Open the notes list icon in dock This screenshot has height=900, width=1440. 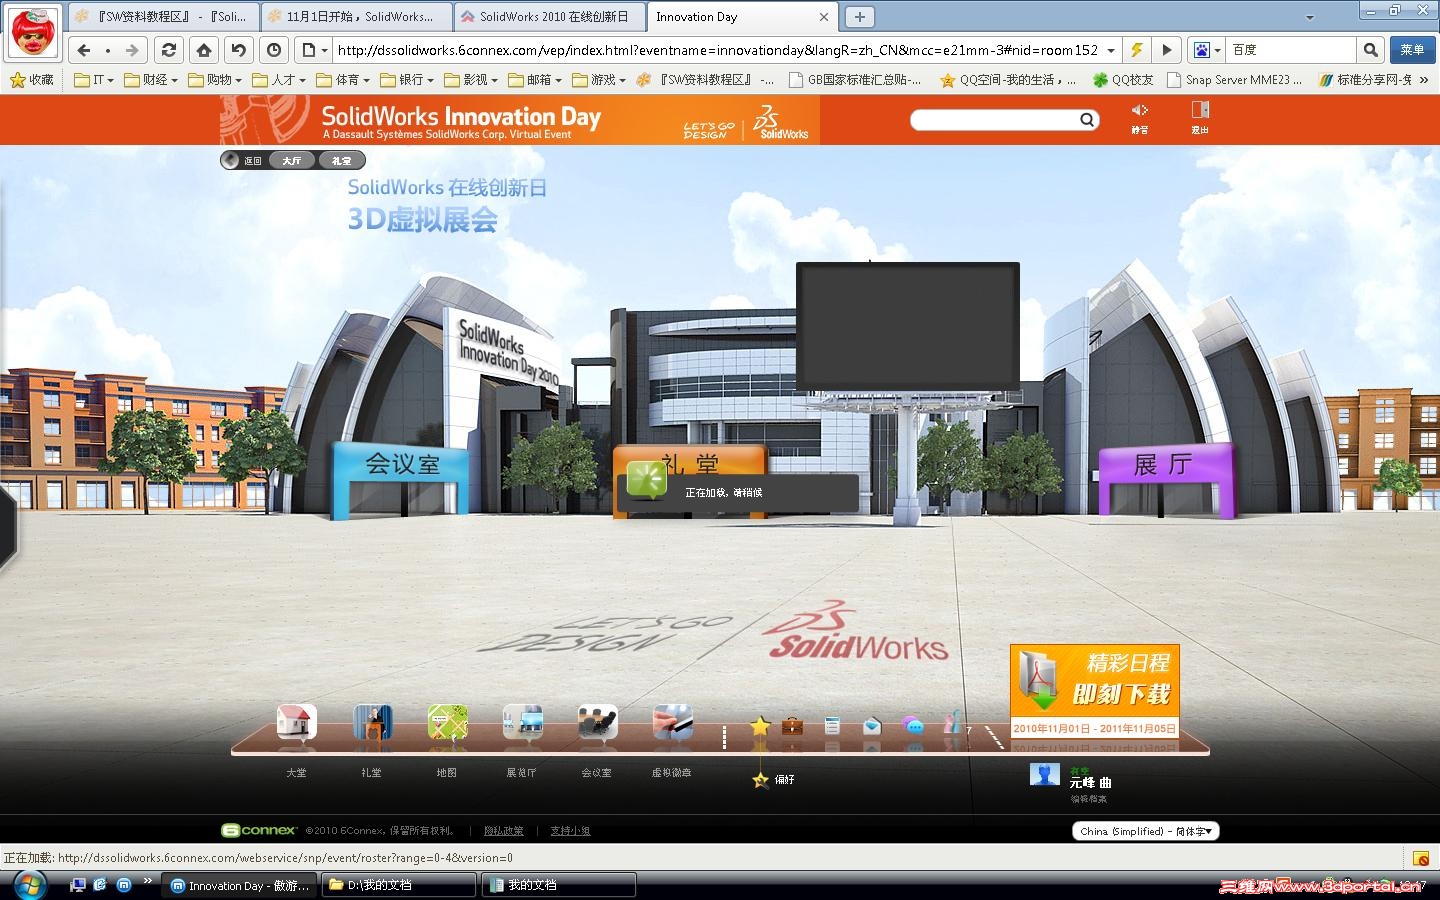(832, 726)
